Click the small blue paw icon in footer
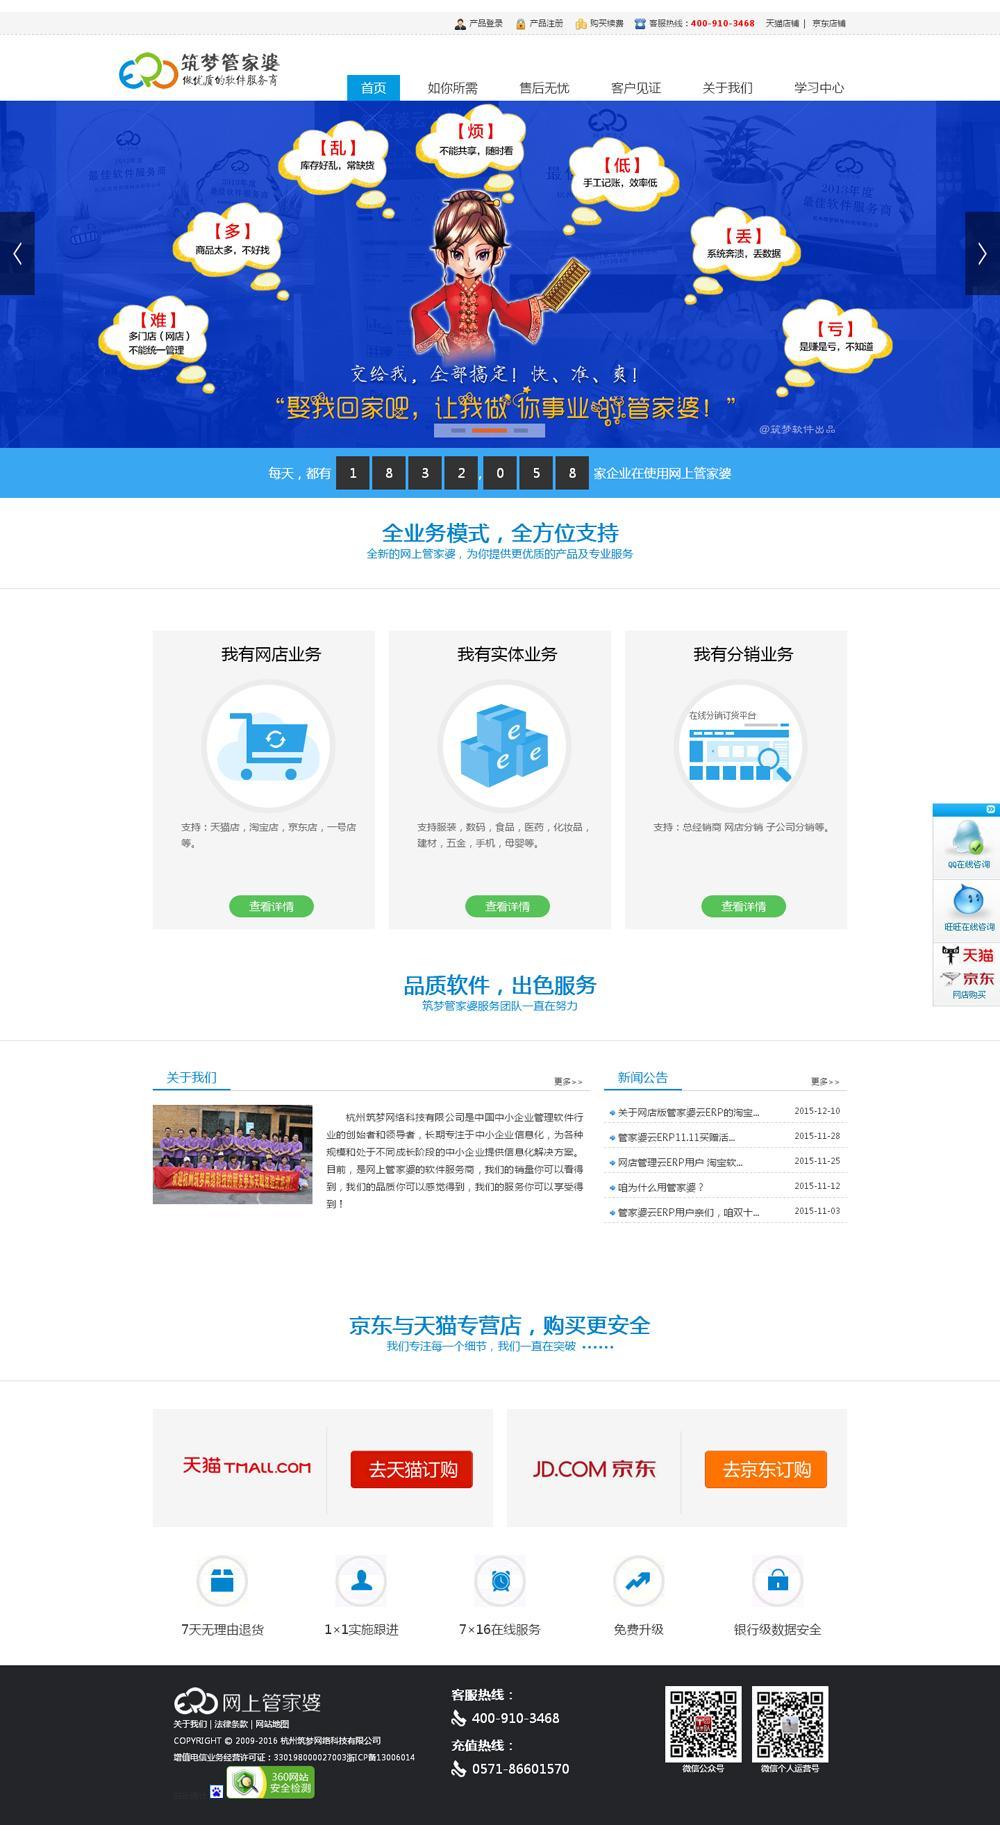The width and height of the screenshot is (1000, 1825). (x=216, y=1791)
